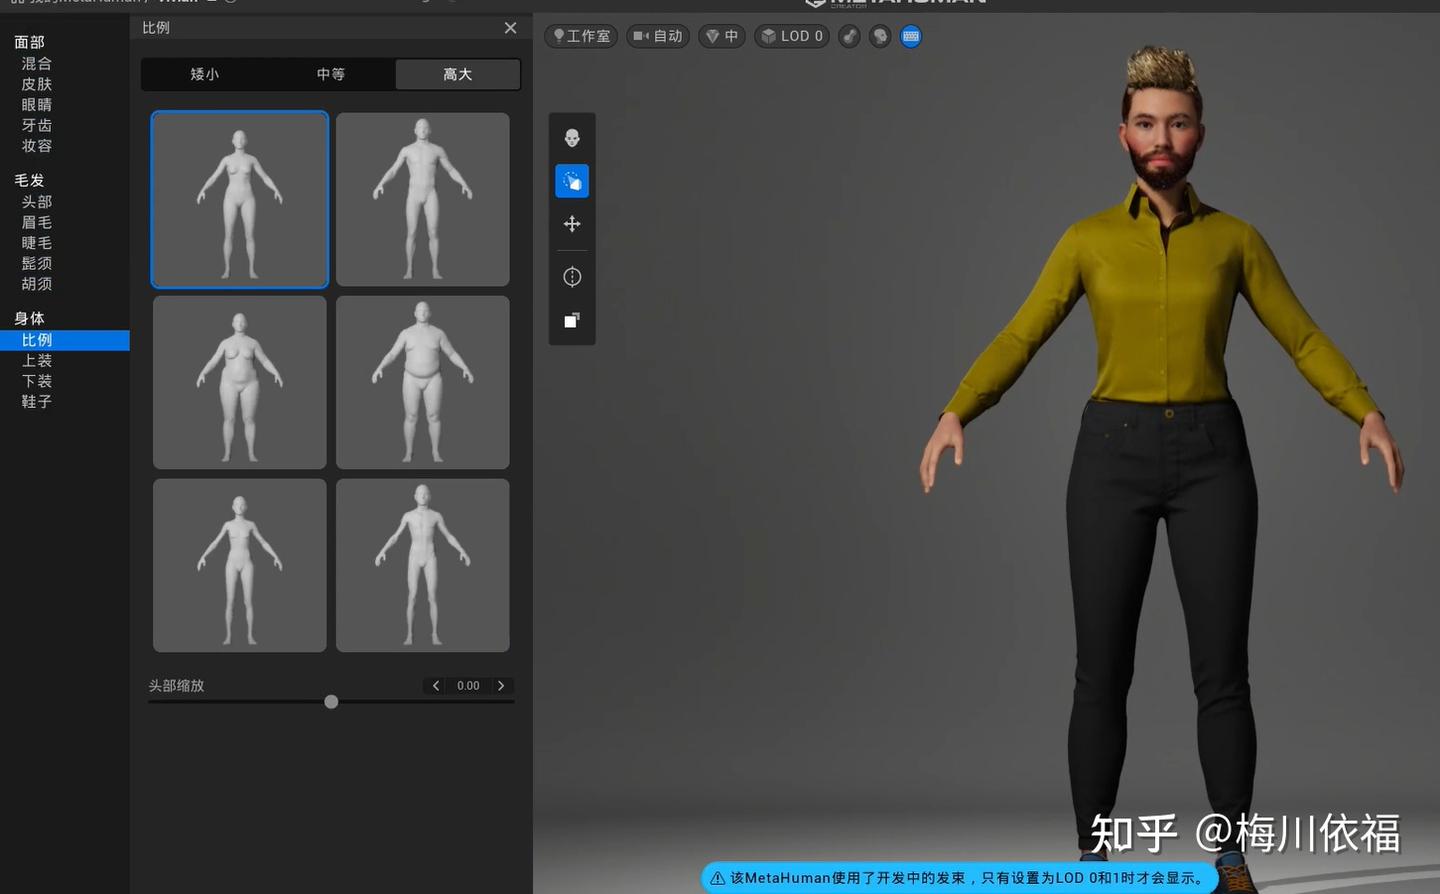Switch to the 中等 proportion tab
This screenshot has height=894, width=1440.
click(x=330, y=73)
